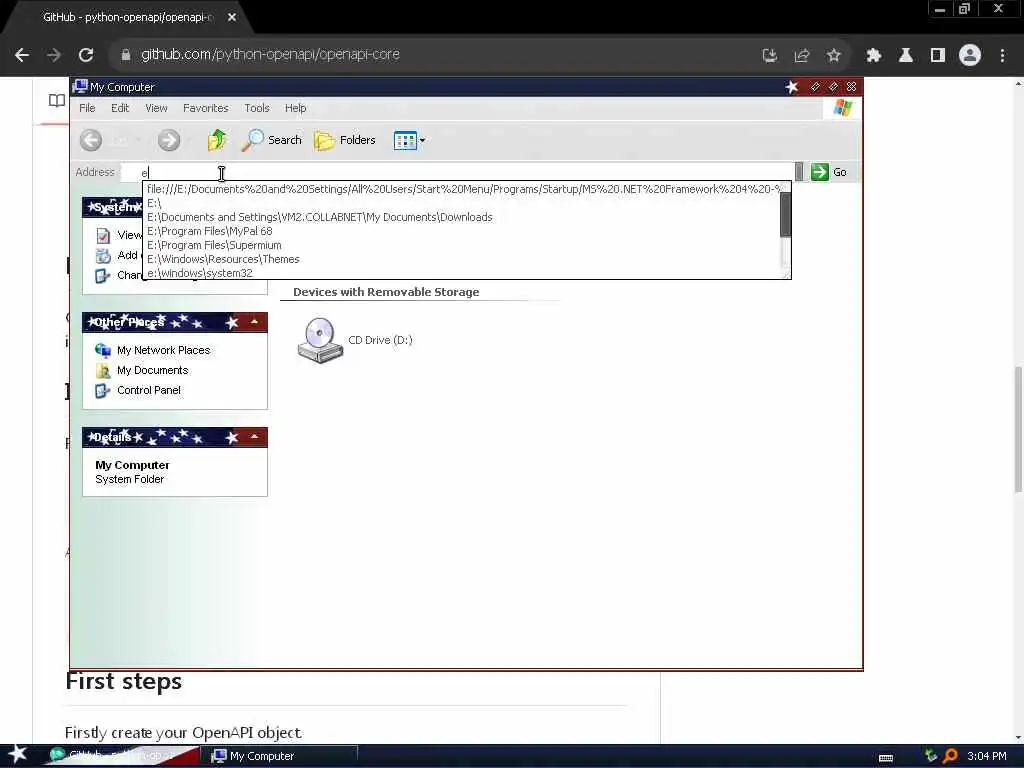Image resolution: width=1024 pixels, height=768 pixels.
Task: Click the My Computer title bar icon
Action: click(80, 86)
